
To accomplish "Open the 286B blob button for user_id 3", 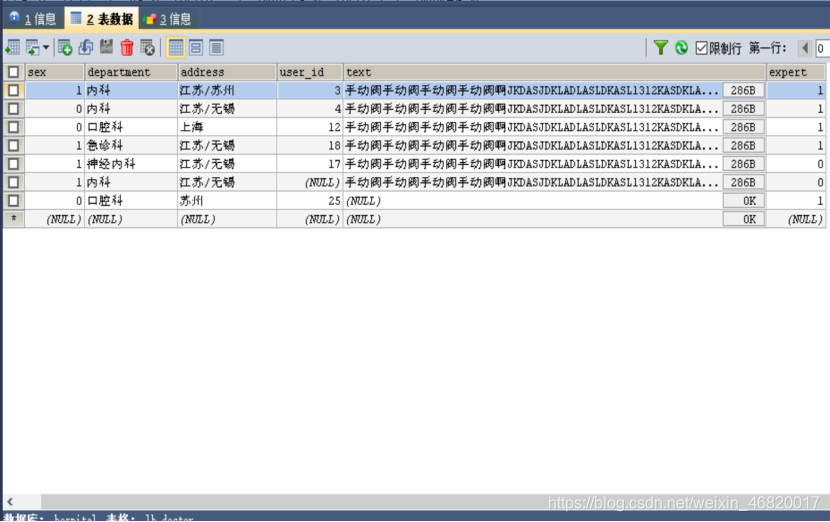I will pyautogui.click(x=743, y=91).
